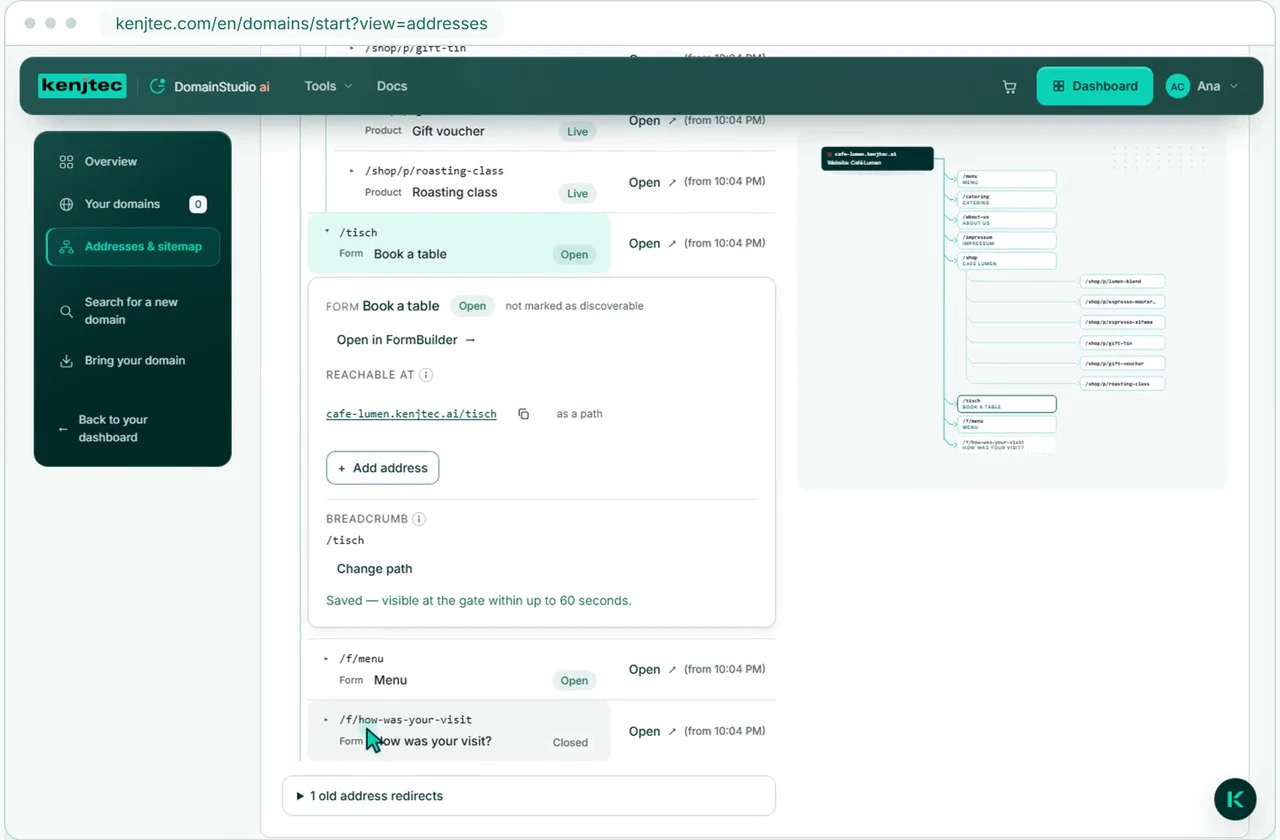The width and height of the screenshot is (1280, 840).
Task: Click the download icon for Bring your domain
Action: point(66,361)
